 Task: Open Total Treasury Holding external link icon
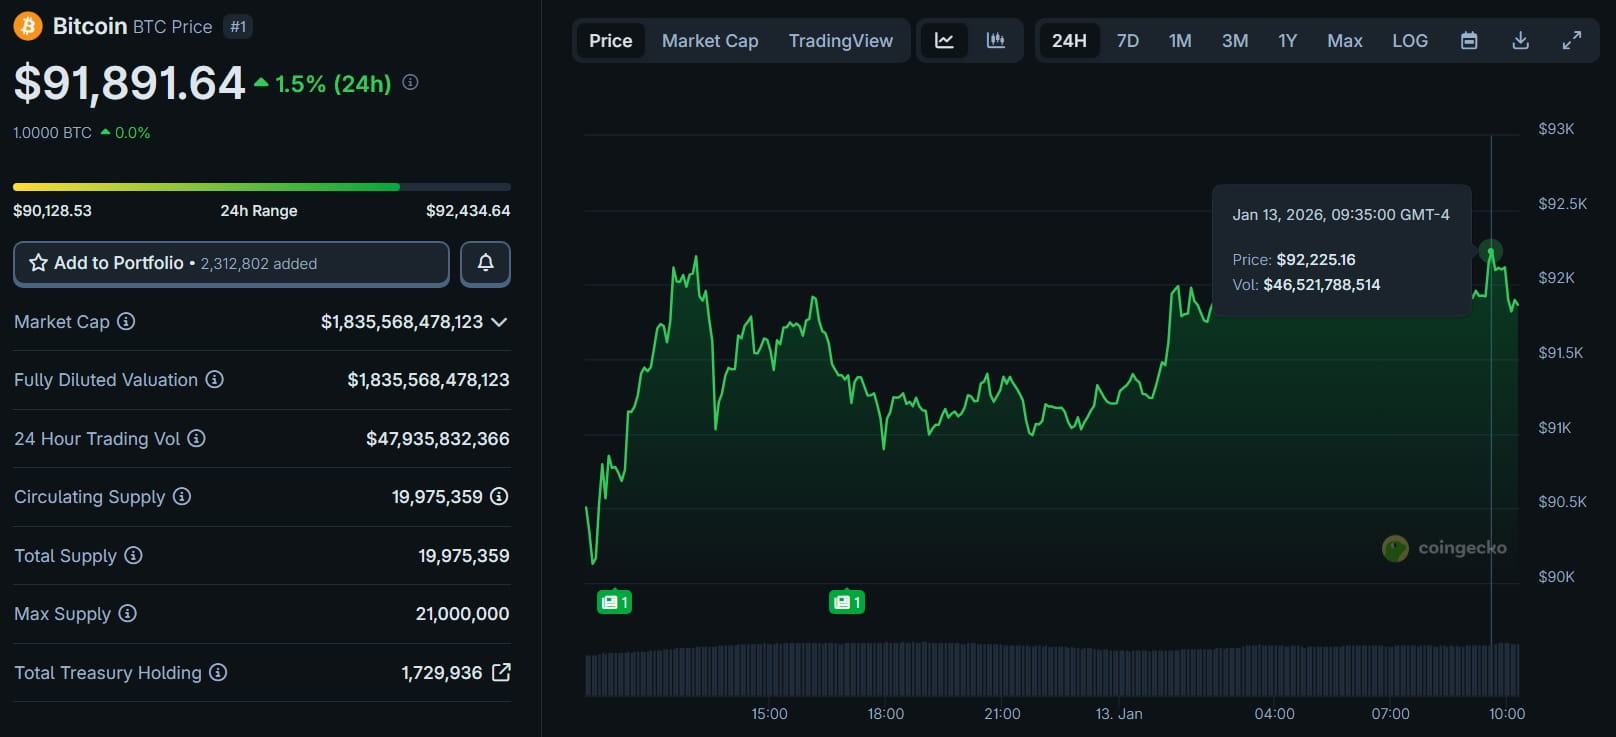(501, 672)
